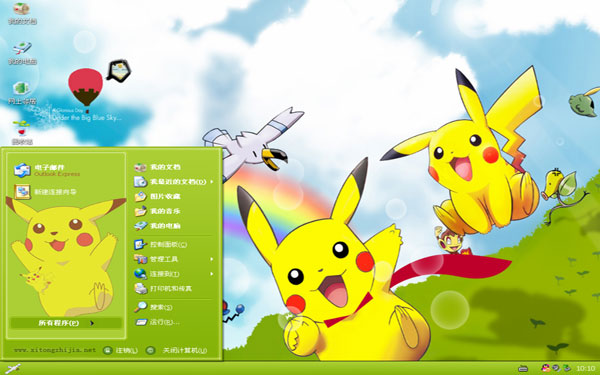Viewport: 600px width, 375px height.
Task: Click the 我的电脑 icon in Start menu
Action: click(x=140, y=226)
